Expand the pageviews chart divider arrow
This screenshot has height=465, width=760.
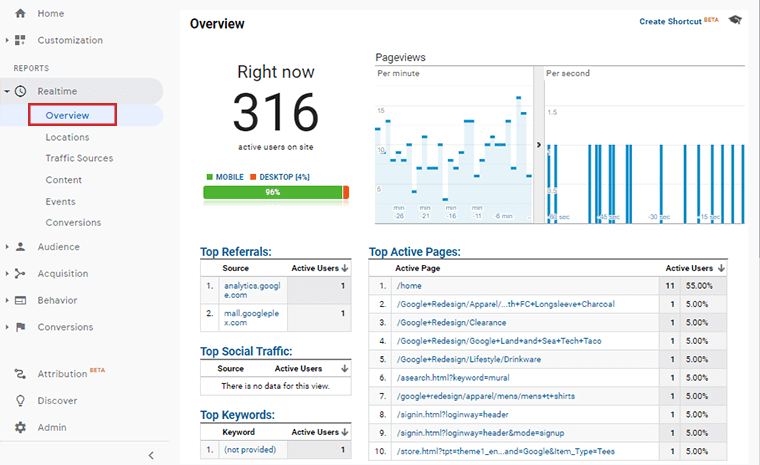(x=539, y=145)
